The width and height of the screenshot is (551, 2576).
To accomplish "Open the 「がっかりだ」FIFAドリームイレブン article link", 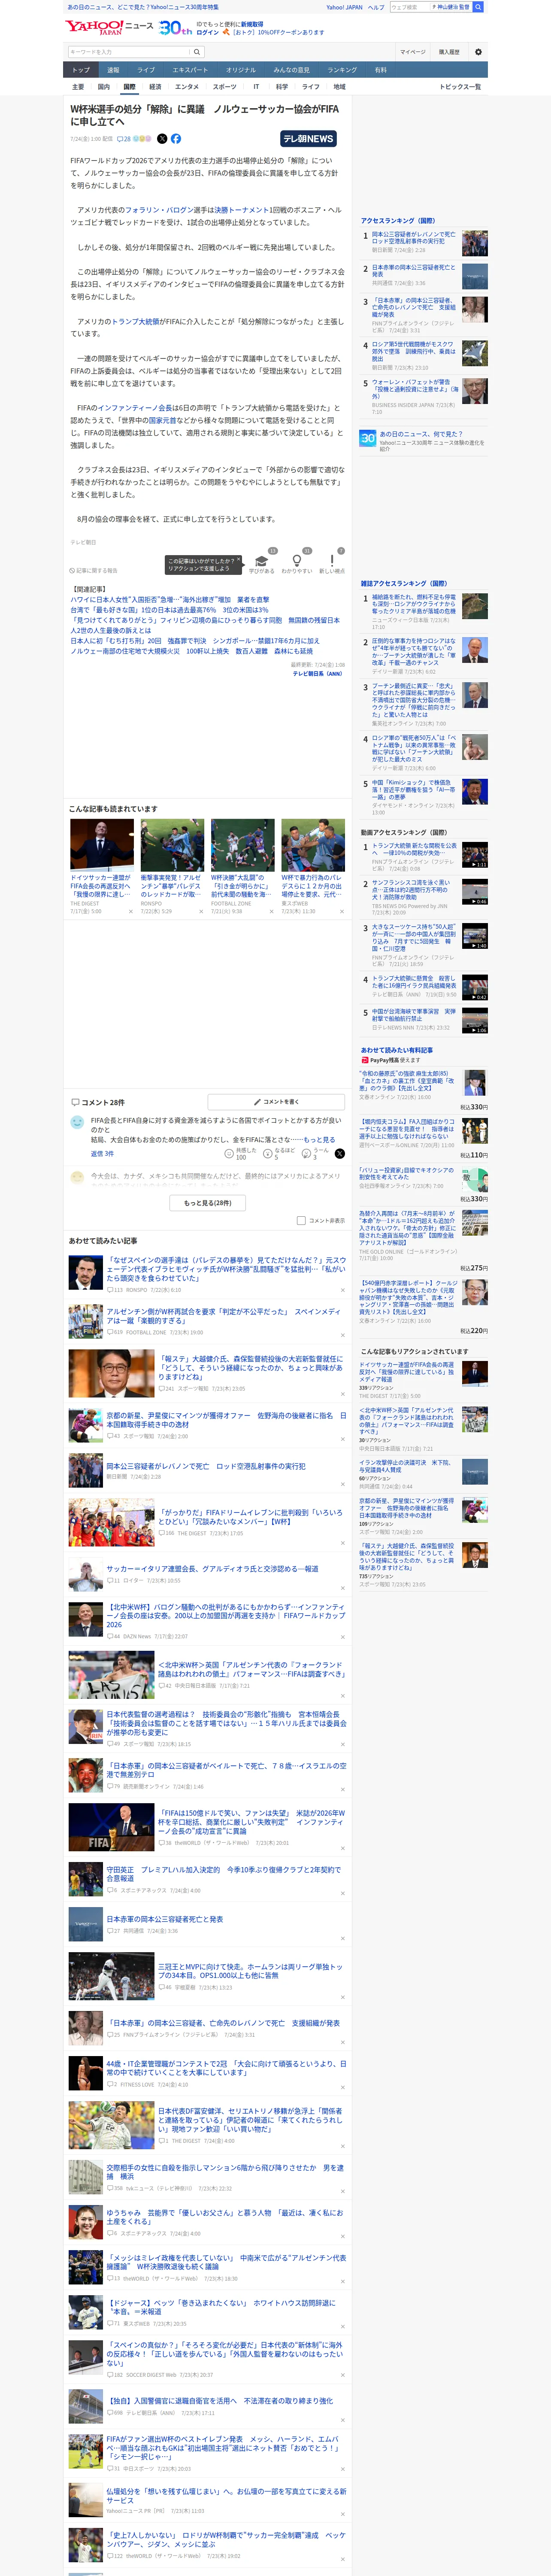I will [250, 1516].
